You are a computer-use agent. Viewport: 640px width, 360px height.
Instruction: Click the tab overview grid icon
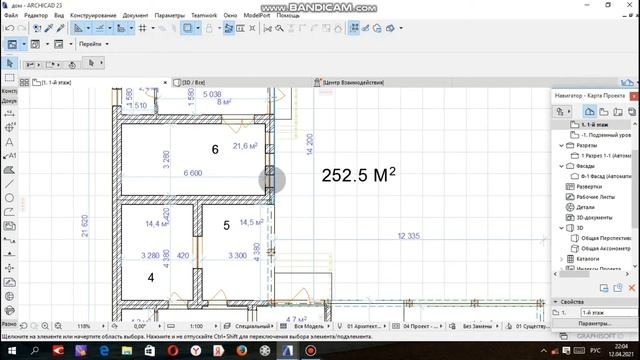tap(24, 82)
